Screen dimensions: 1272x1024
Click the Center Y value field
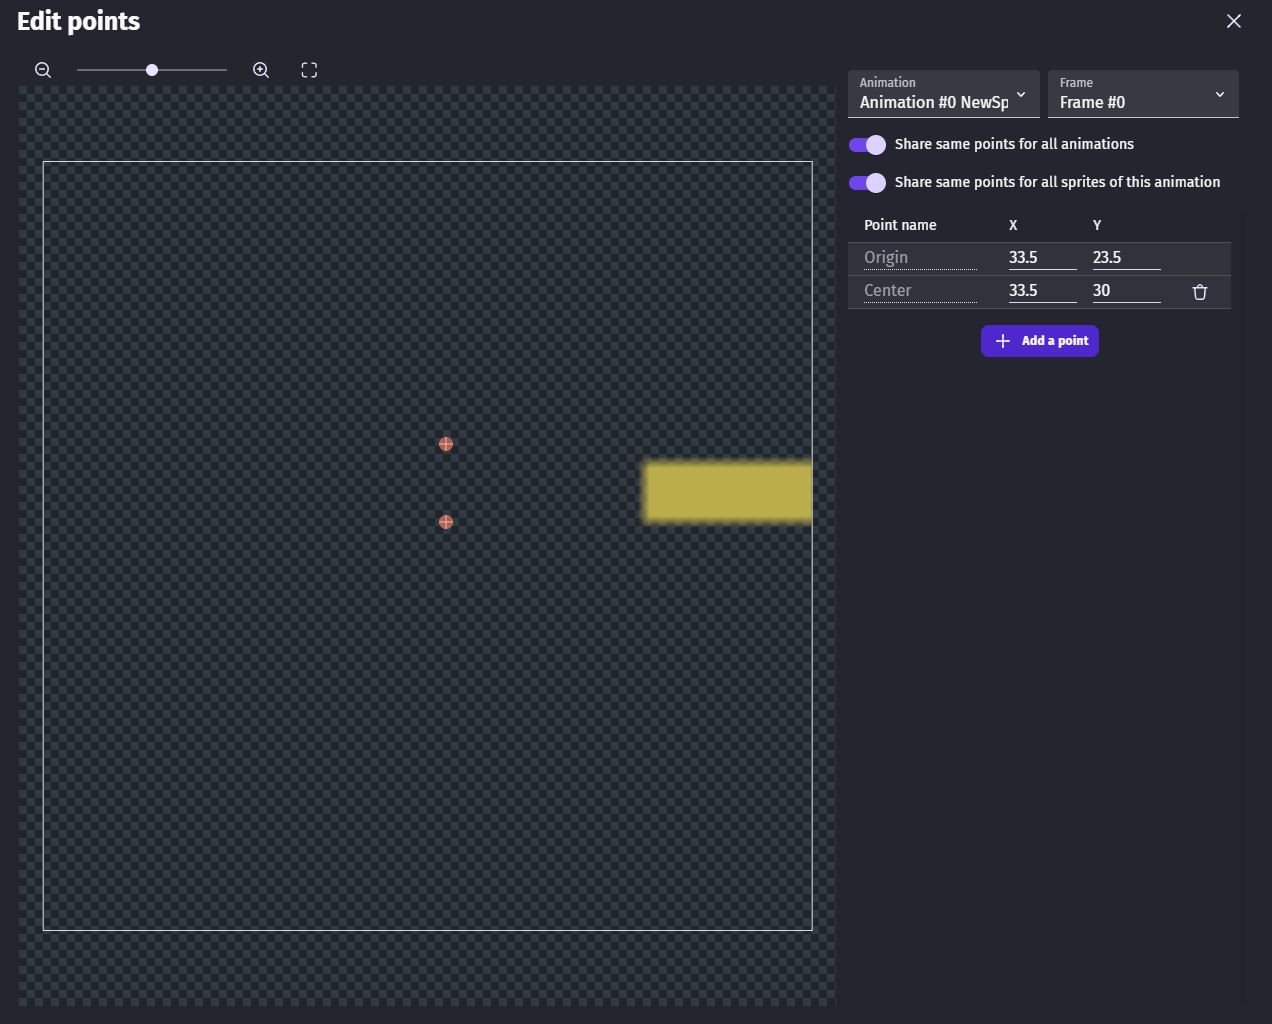[1126, 291]
